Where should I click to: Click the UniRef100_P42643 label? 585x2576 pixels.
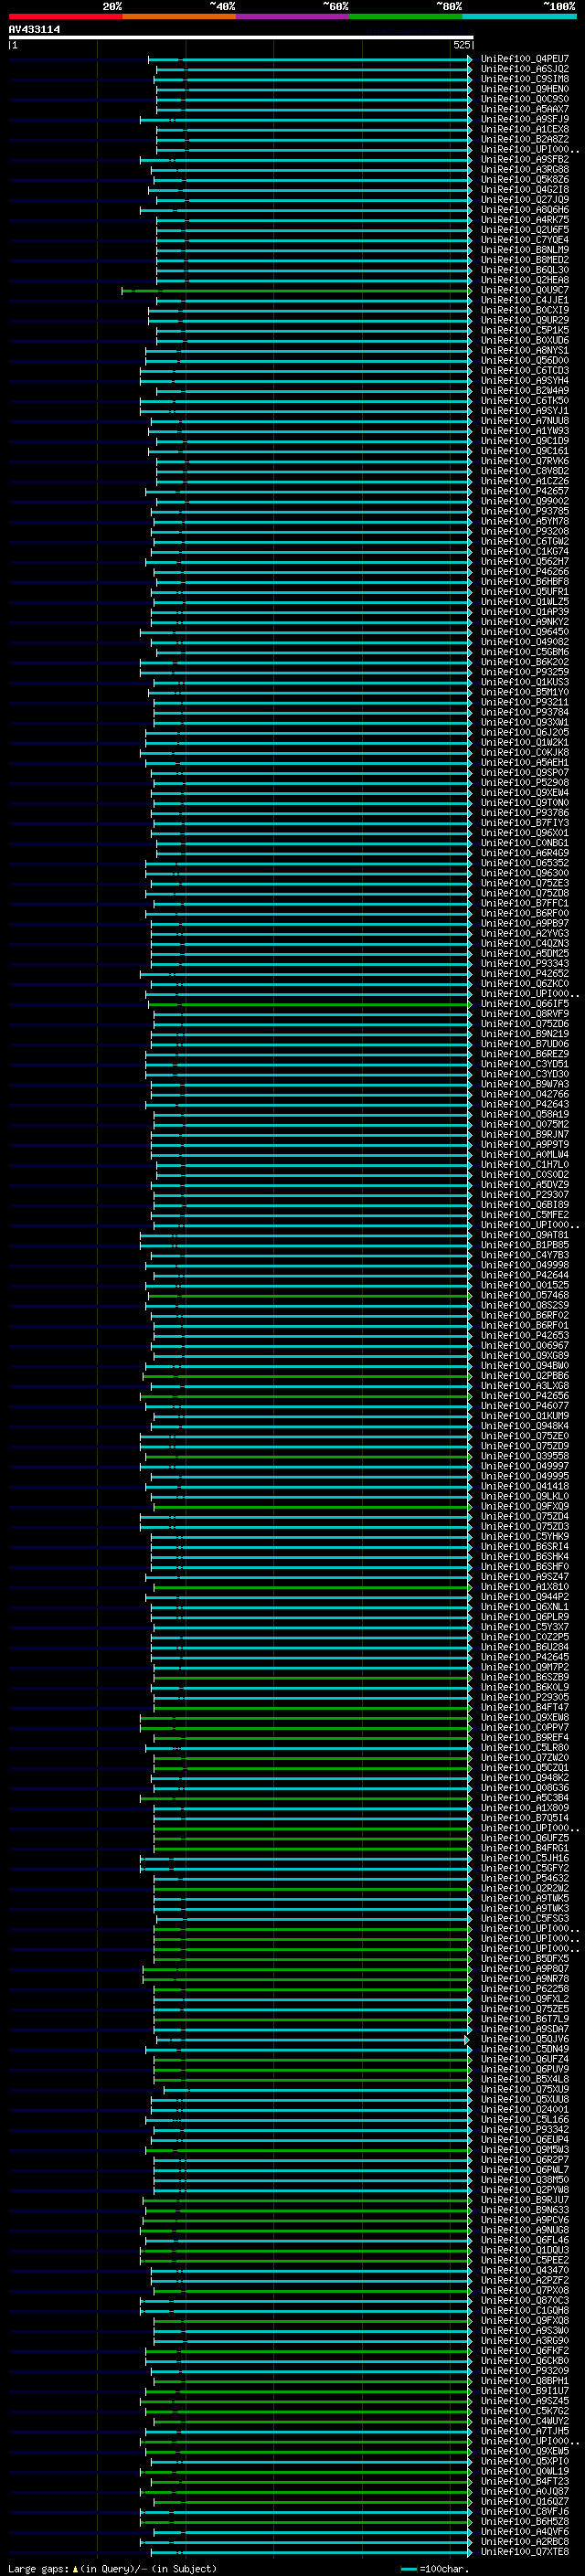(525, 1105)
